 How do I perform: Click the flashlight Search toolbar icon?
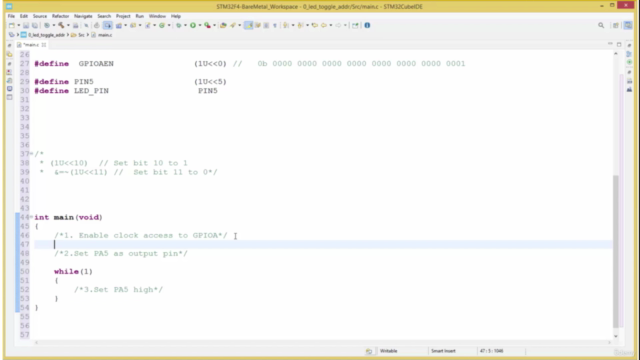click(x=233, y=25)
